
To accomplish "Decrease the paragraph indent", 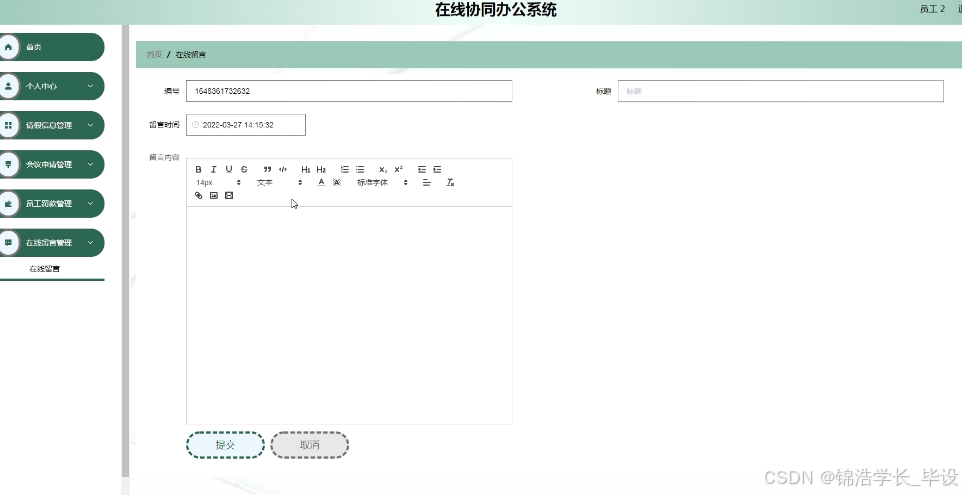I will (x=421, y=169).
